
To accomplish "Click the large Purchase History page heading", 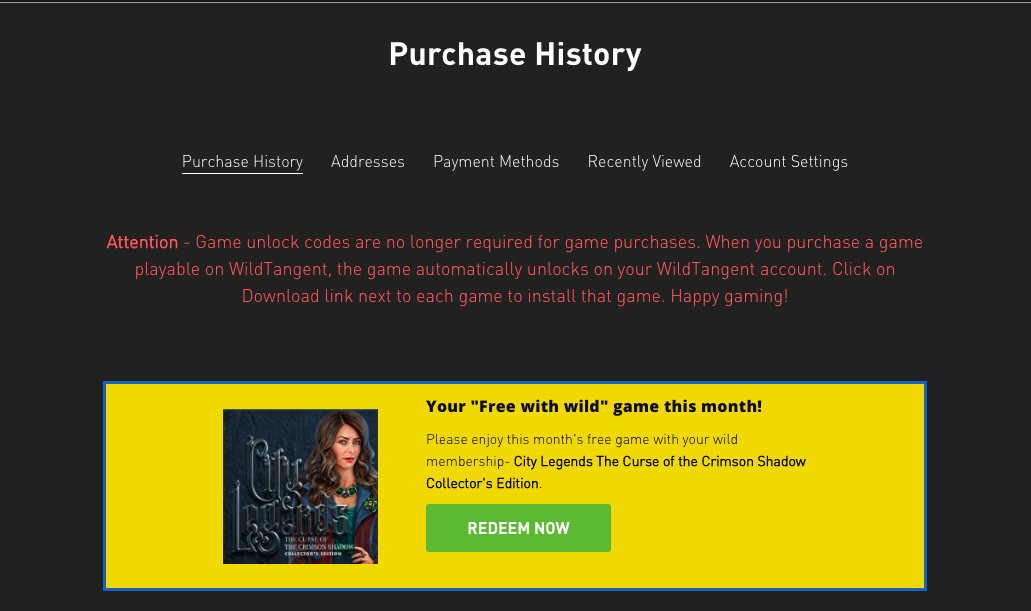I will [515, 55].
